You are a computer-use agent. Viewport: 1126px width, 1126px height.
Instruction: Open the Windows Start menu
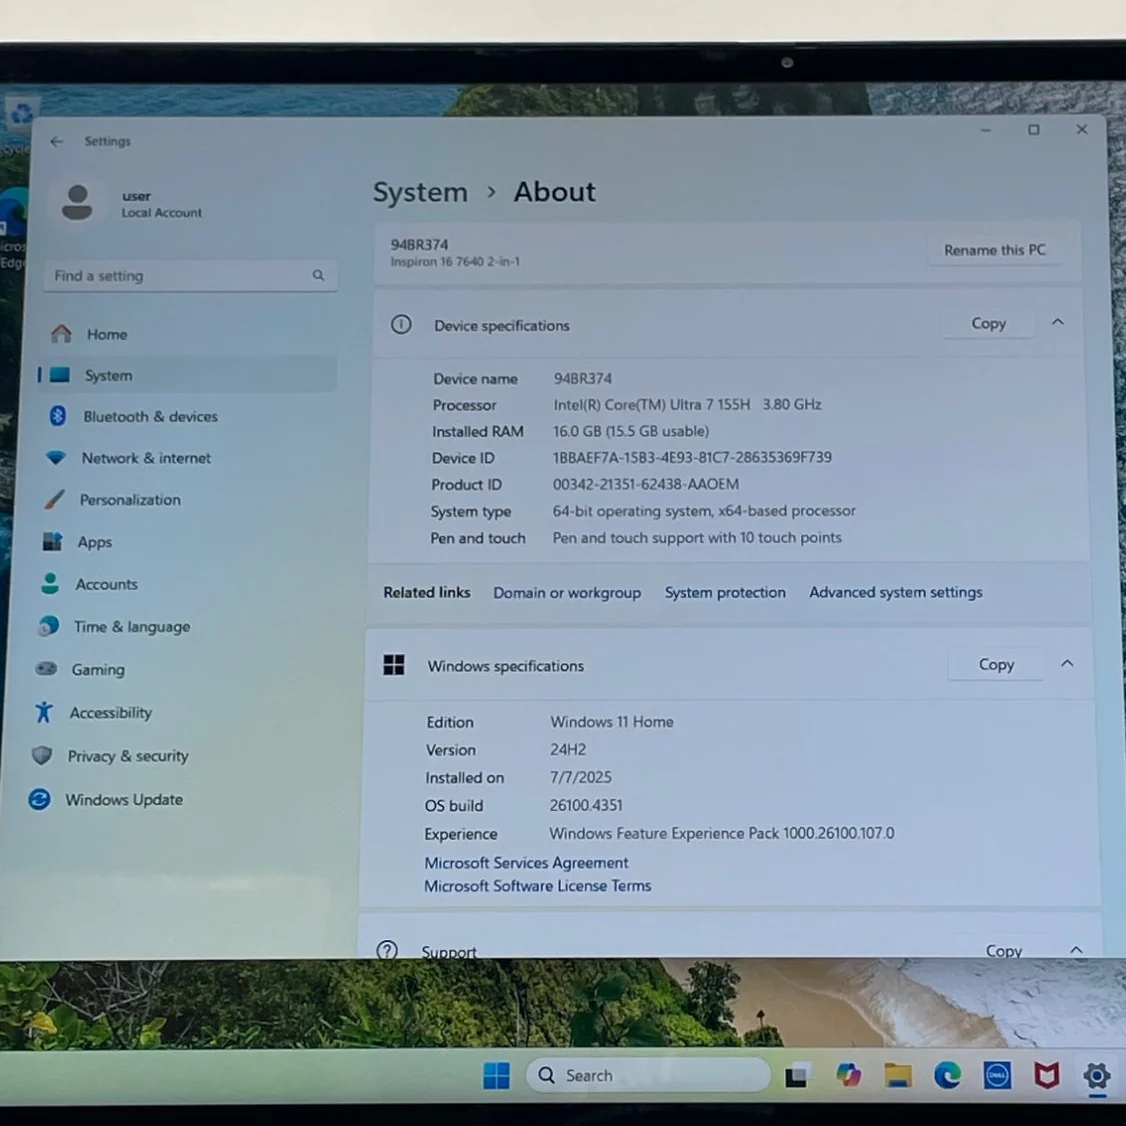[x=496, y=1075]
